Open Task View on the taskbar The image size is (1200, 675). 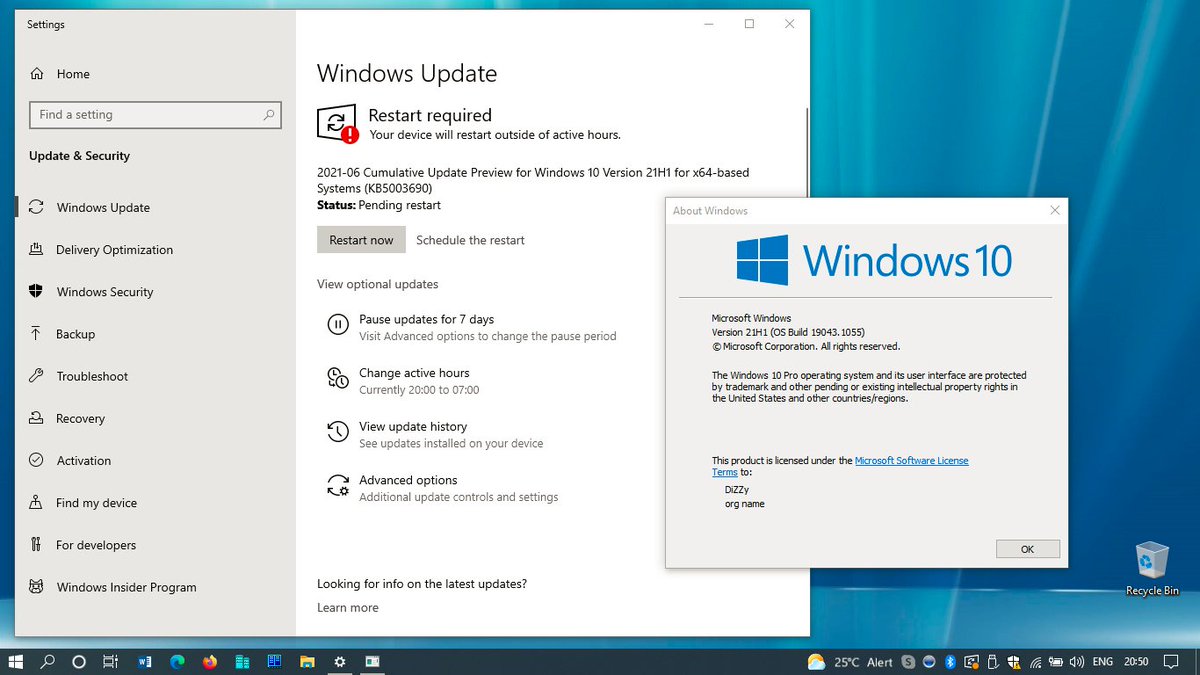pyautogui.click(x=111, y=662)
